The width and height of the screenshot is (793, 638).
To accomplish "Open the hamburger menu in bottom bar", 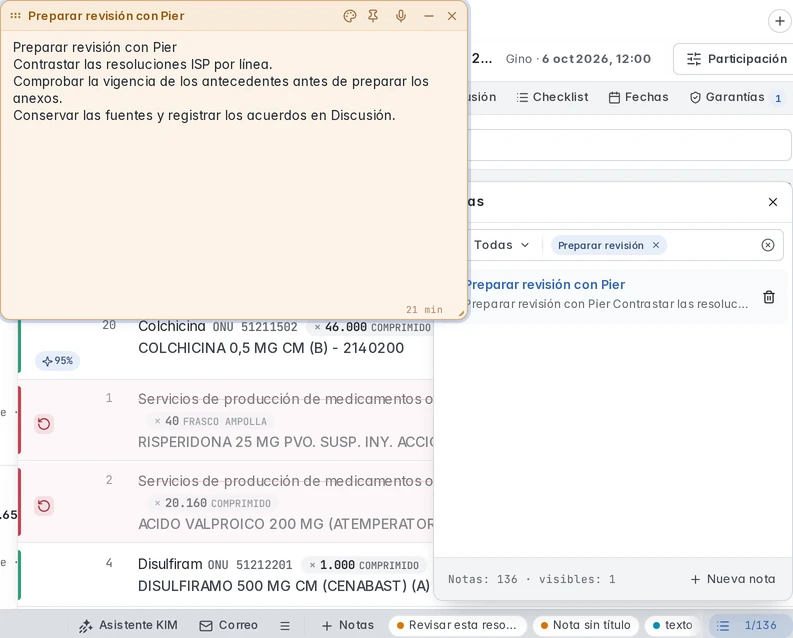I will [x=285, y=626].
